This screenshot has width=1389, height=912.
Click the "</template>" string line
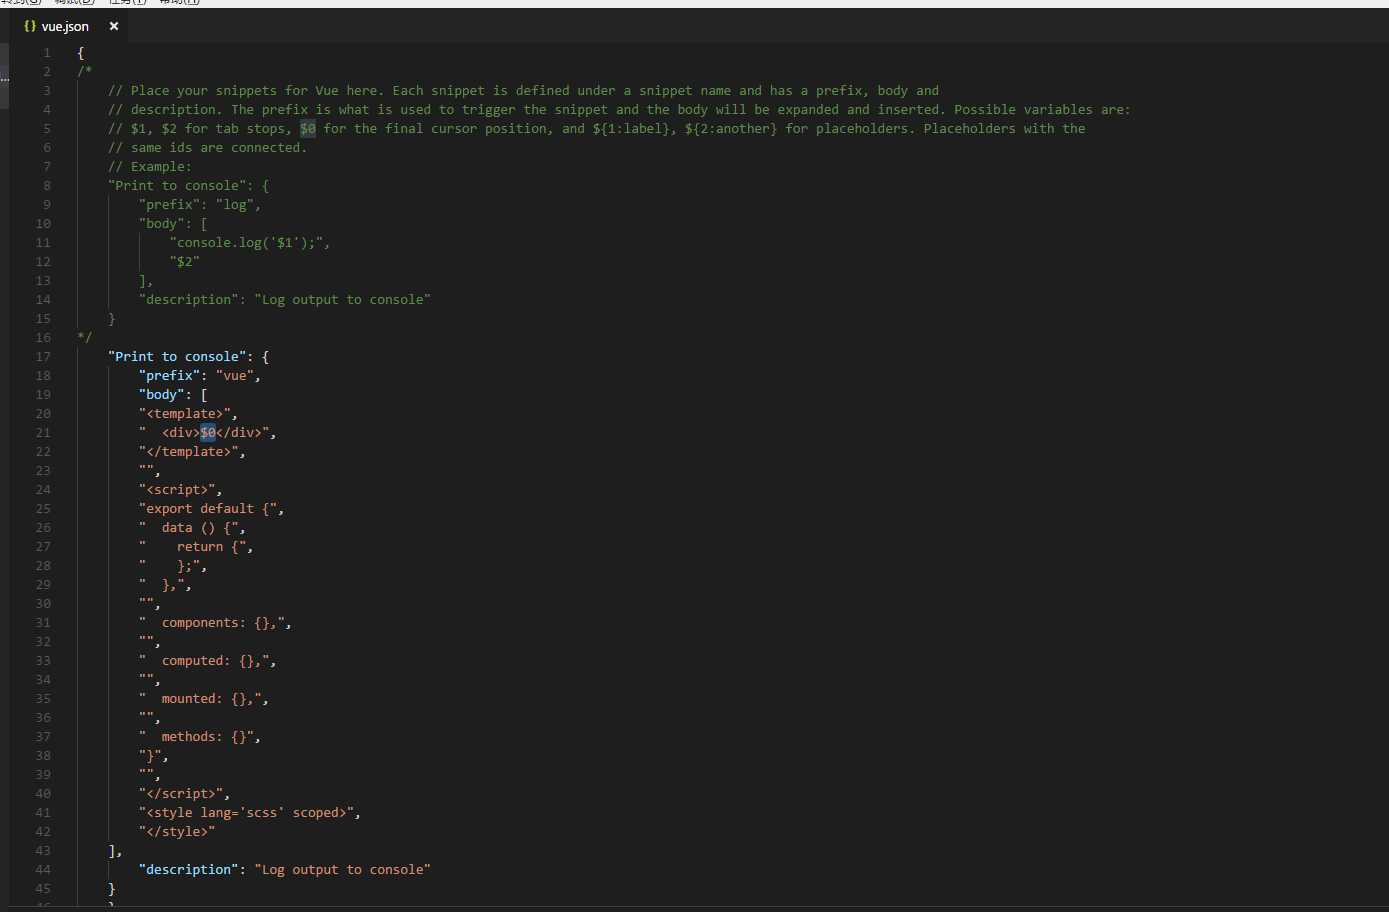(192, 452)
